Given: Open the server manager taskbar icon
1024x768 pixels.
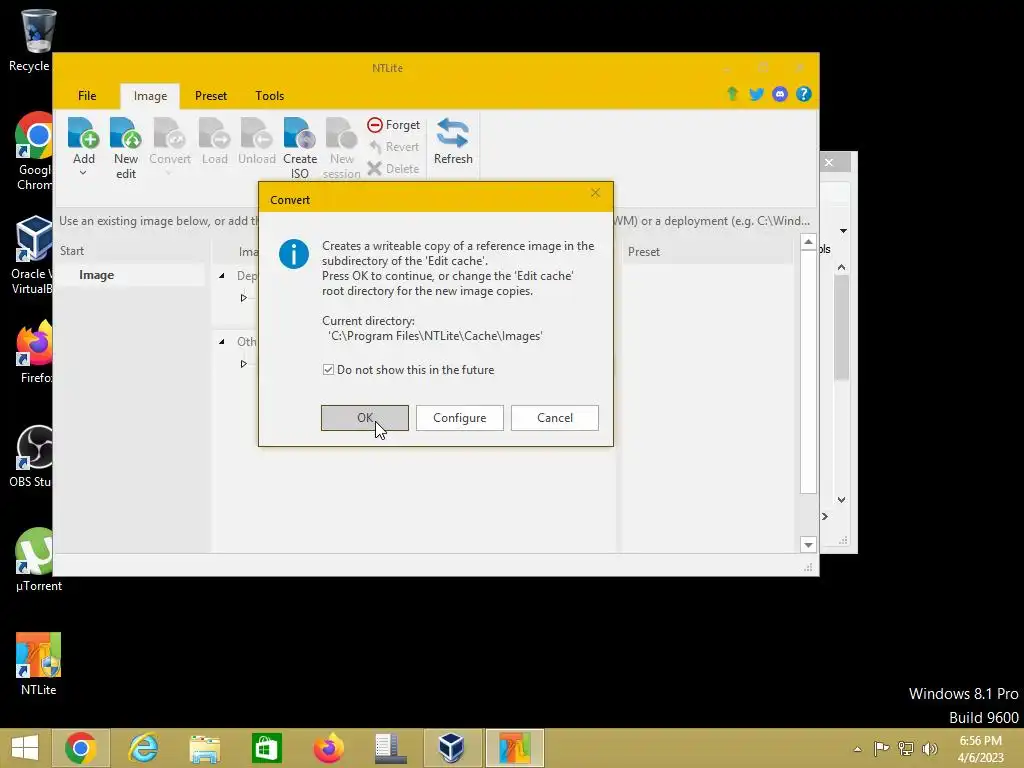Looking at the screenshot, I should 391,748.
